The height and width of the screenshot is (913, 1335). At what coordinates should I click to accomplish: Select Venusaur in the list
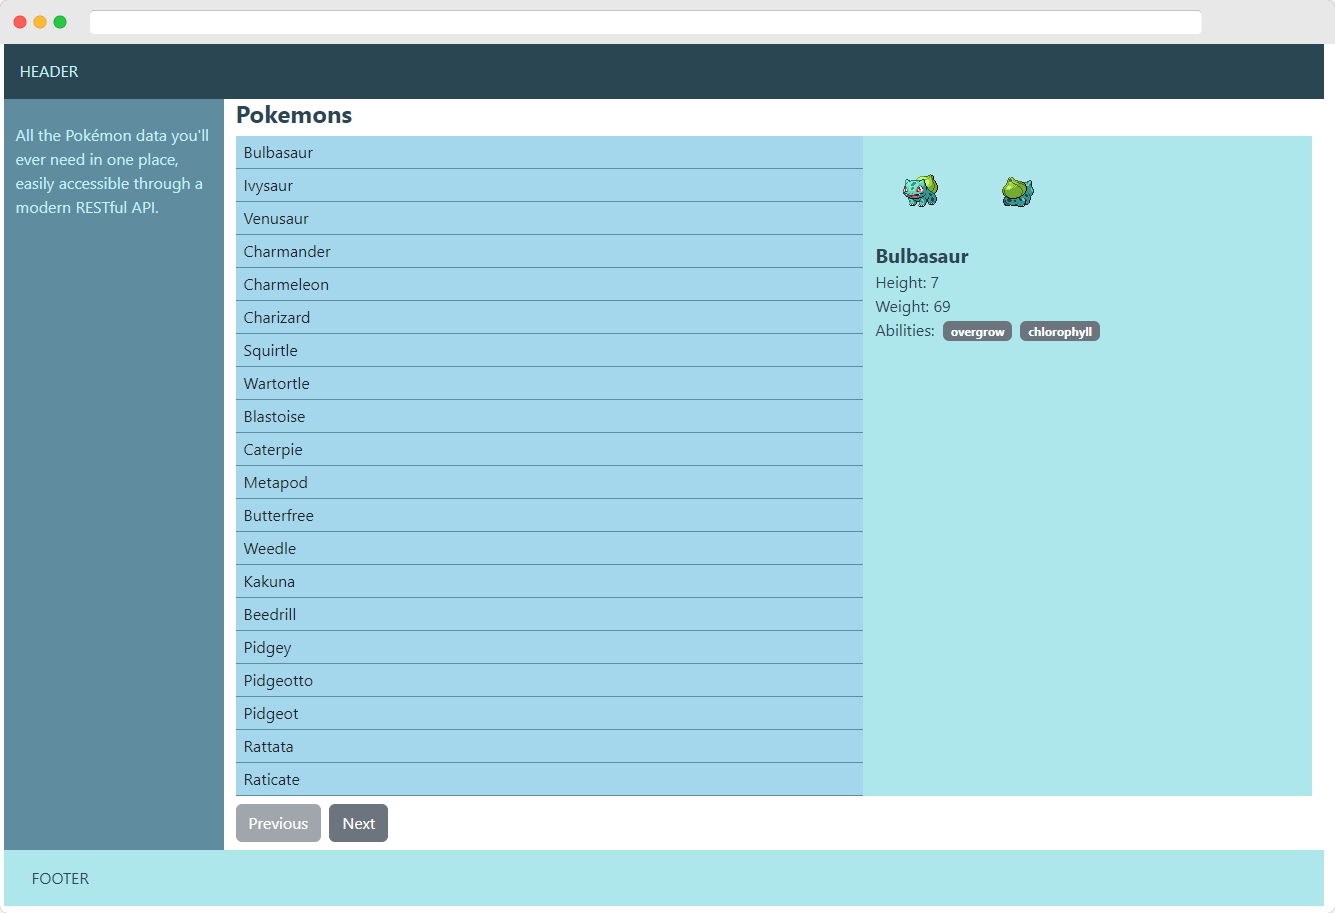click(549, 219)
